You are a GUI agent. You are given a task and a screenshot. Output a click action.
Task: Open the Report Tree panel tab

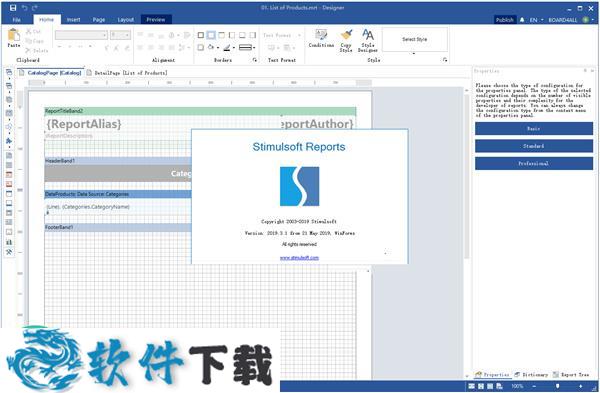[x=571, y=375]
